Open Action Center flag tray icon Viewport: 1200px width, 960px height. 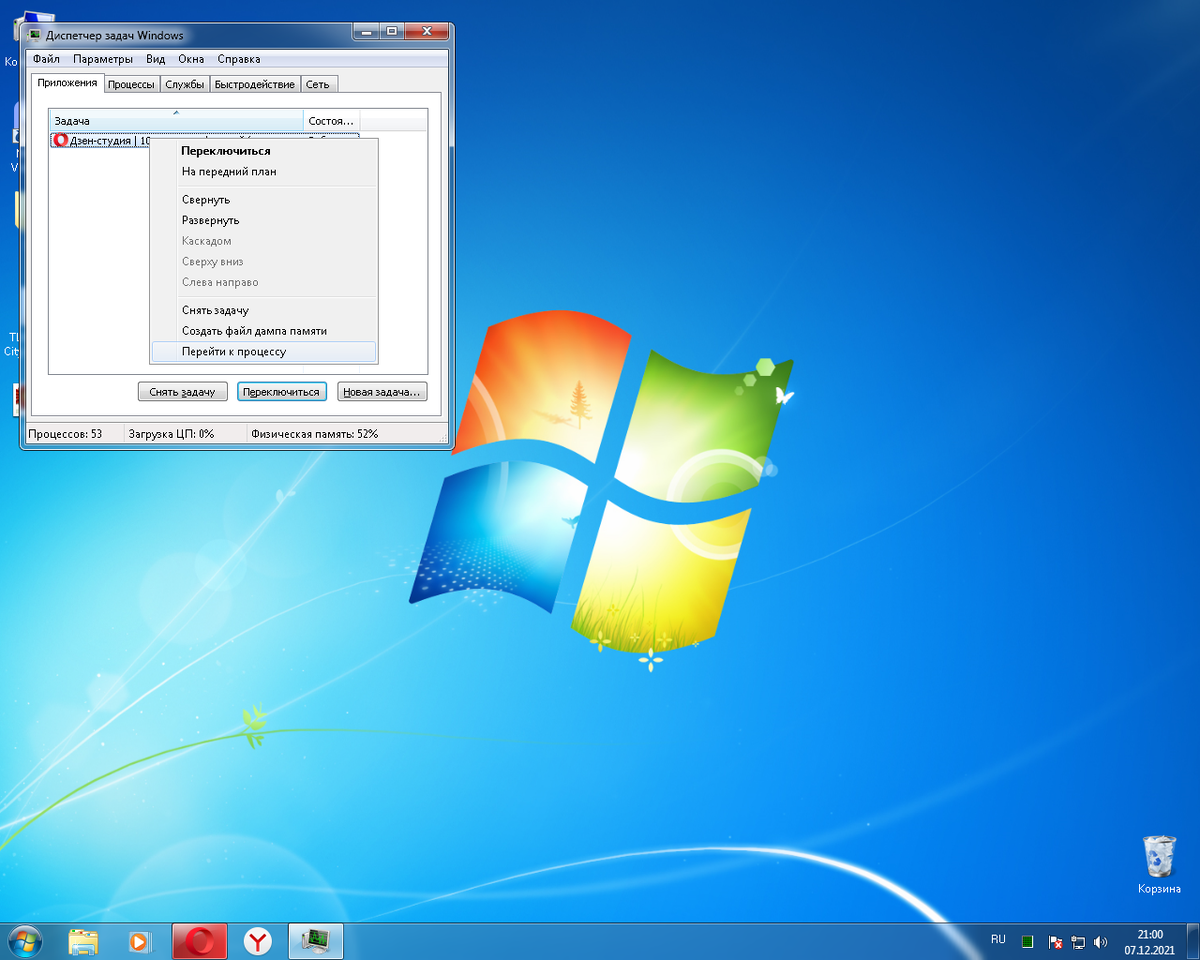coord(1055,941)
